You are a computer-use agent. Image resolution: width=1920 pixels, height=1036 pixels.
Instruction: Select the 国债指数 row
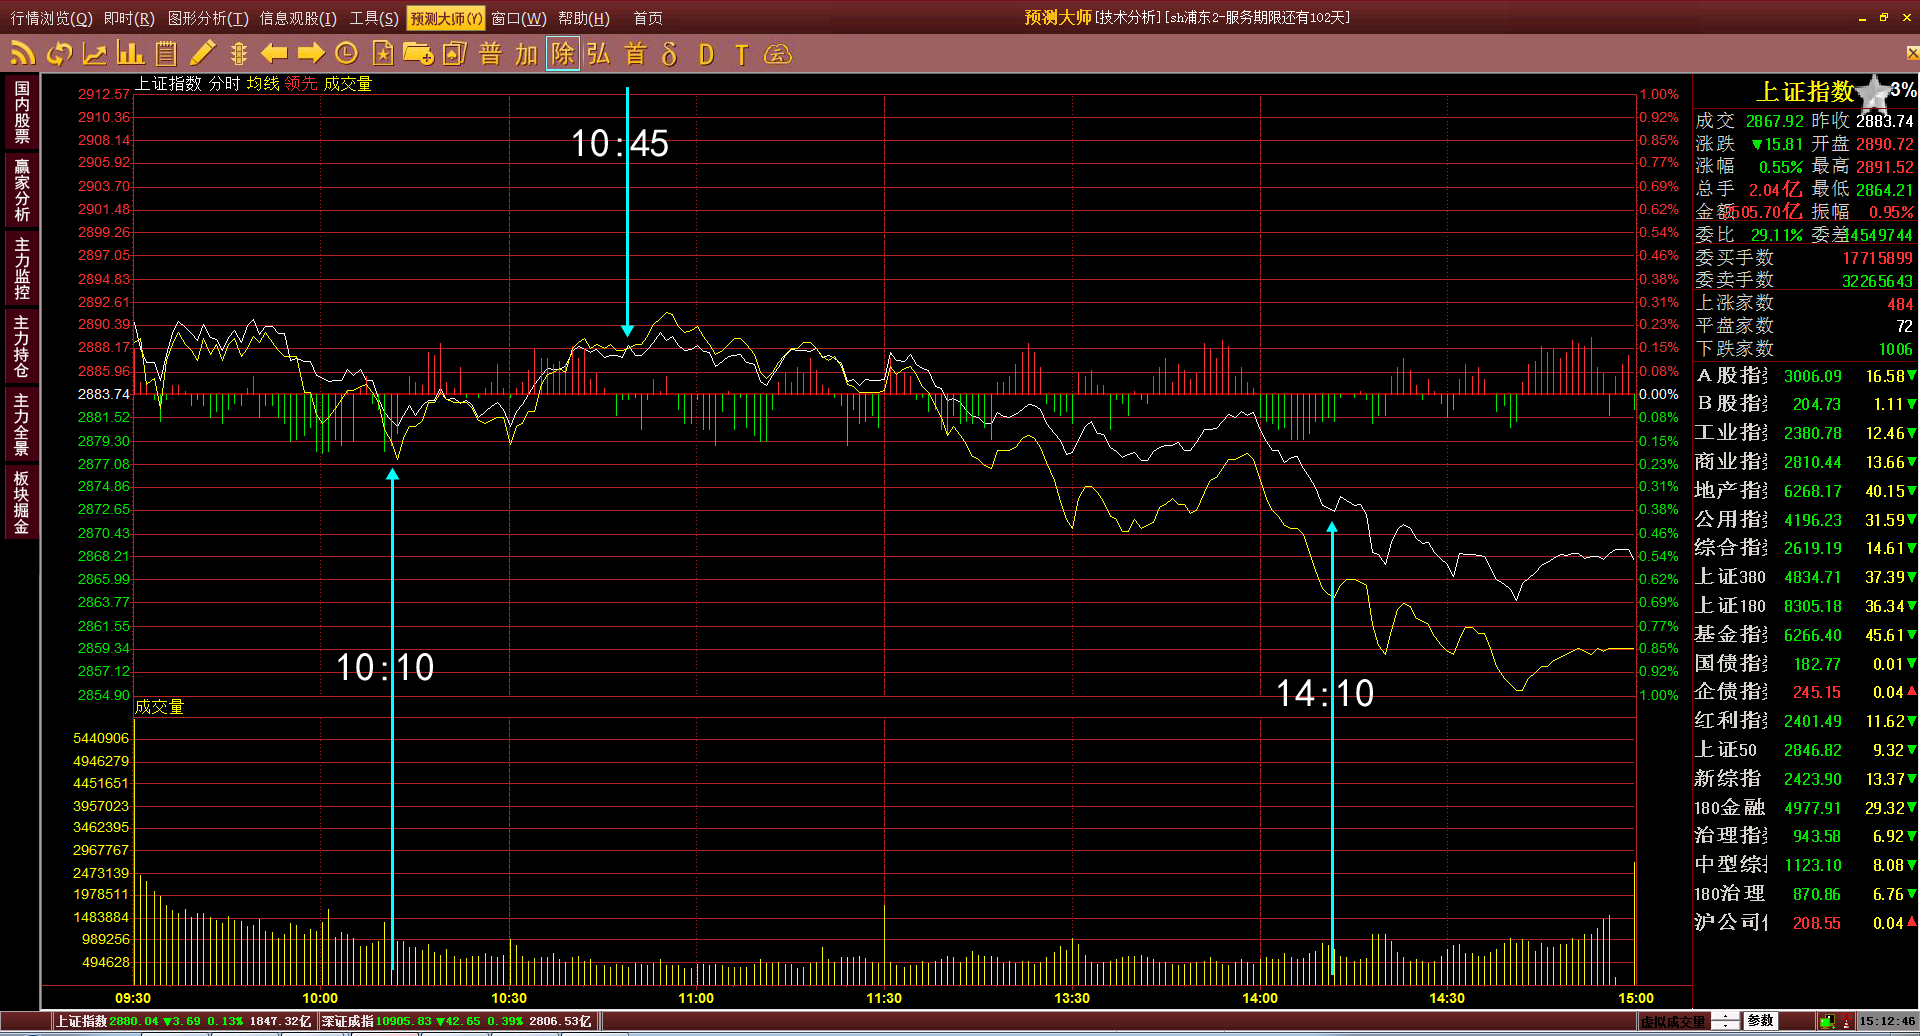point(1806,664)
